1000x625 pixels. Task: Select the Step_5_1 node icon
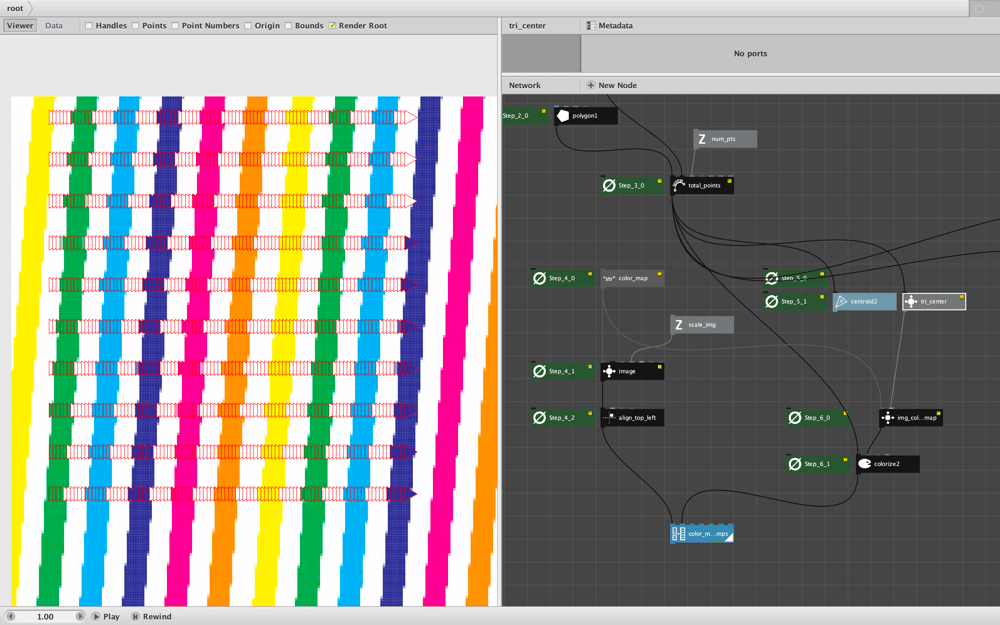(772, 302)
